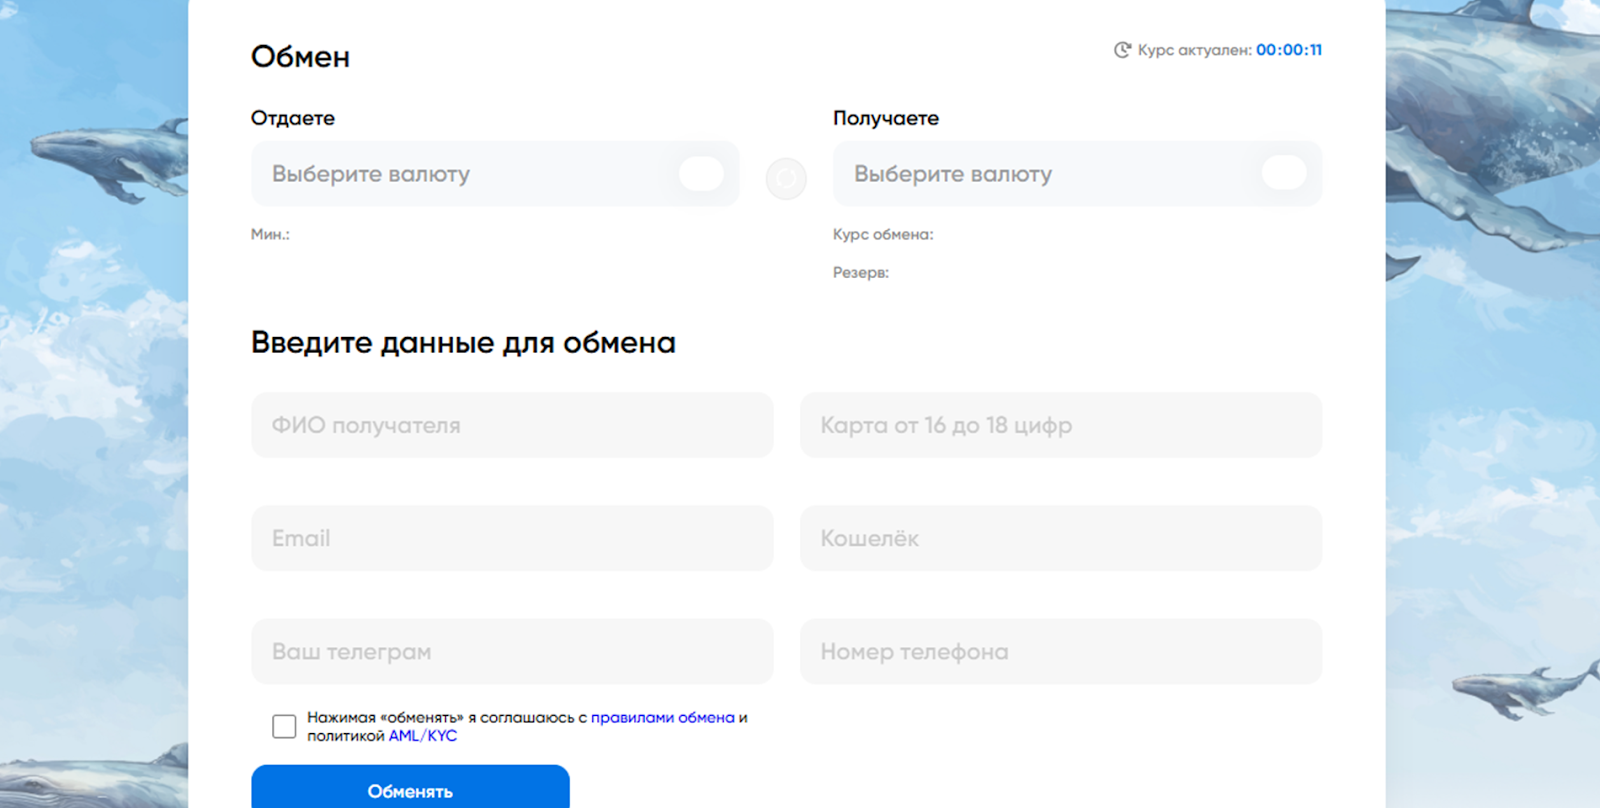
Task: Click the "Введите данные для обмена" heading
Action: point(463,343)
